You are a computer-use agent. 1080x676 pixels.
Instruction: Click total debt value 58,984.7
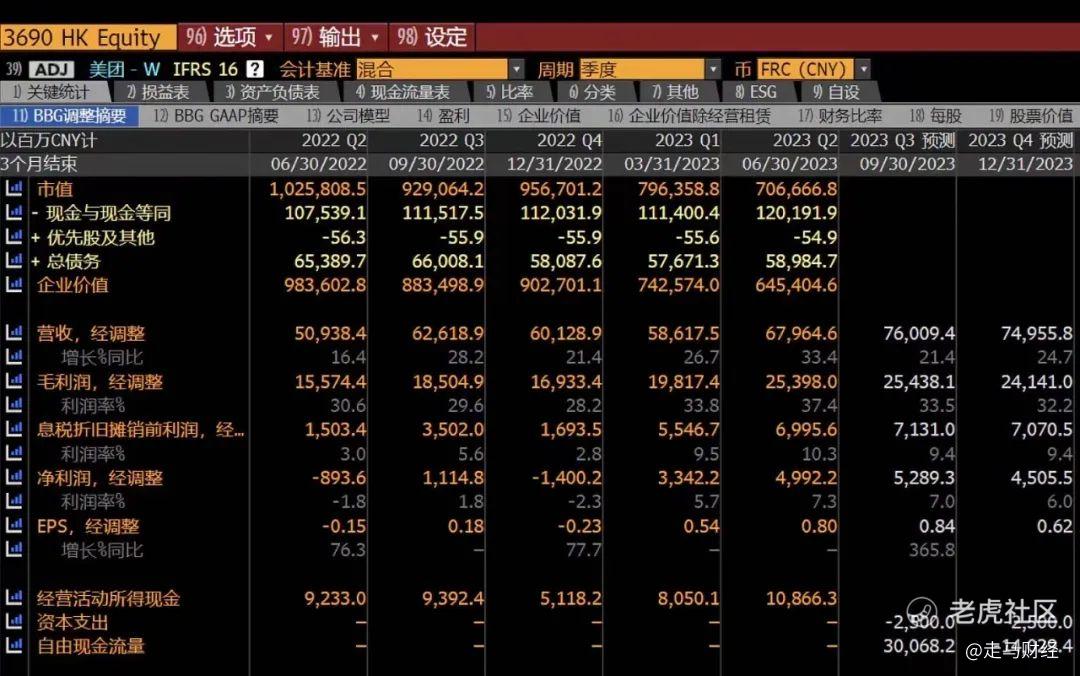(x=801, y=261)
